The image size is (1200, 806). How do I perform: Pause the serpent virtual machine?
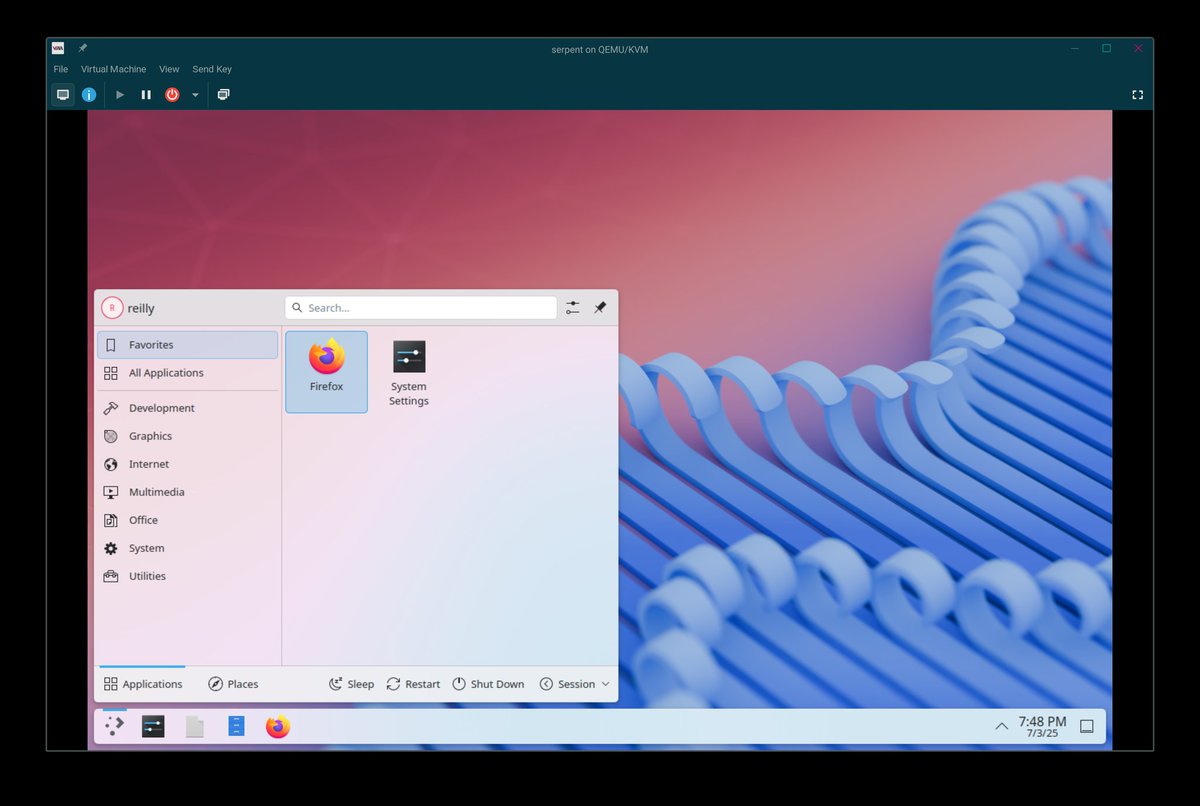(145, 94)
